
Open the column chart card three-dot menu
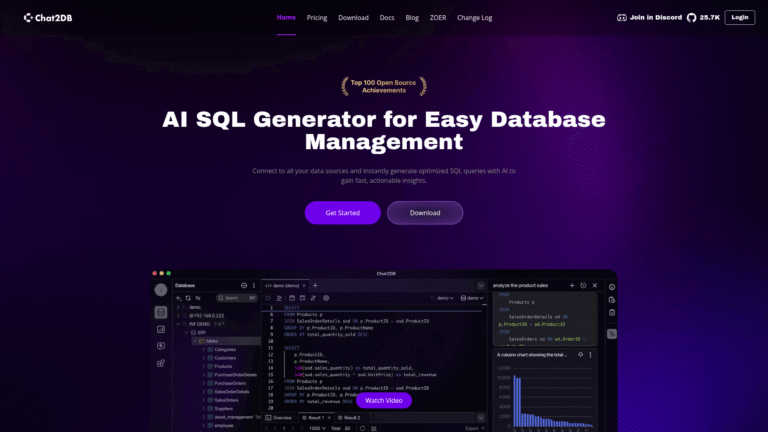[590, 355]
